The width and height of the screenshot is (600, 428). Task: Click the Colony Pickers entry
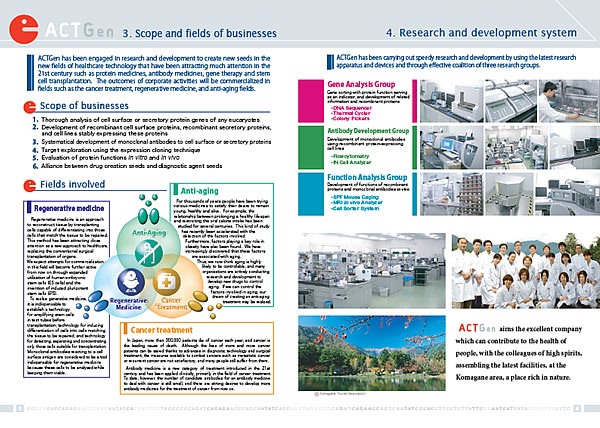click(x=350, y=119)
